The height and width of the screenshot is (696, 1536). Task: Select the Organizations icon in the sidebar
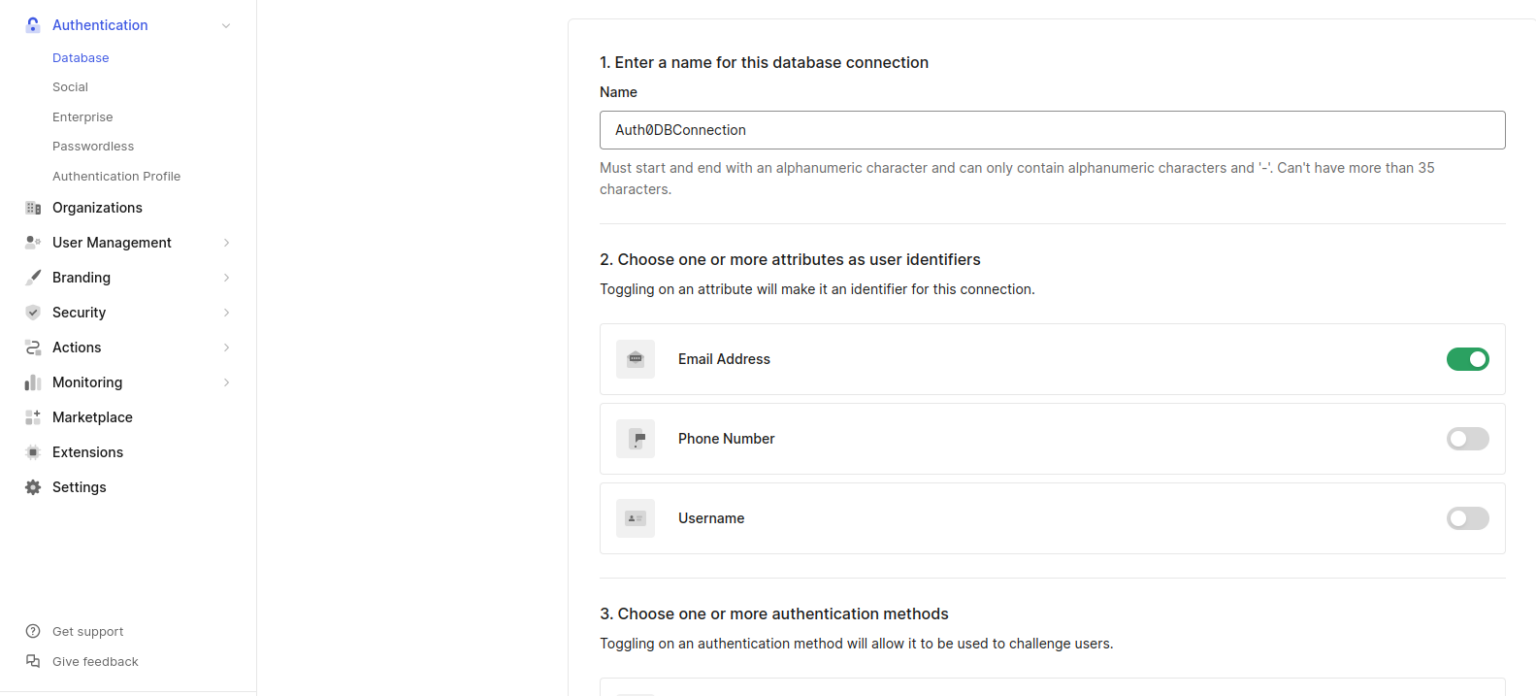[33, 207]
